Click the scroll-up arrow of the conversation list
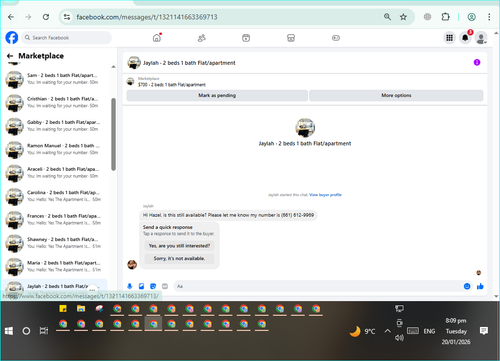 pyautogui.click(x=113, y=67)
